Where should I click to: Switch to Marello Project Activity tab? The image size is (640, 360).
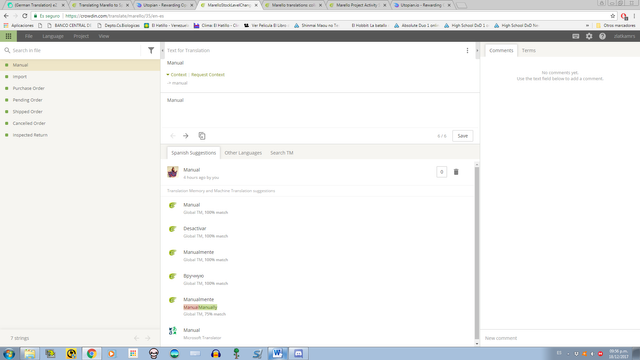point(358,5)
